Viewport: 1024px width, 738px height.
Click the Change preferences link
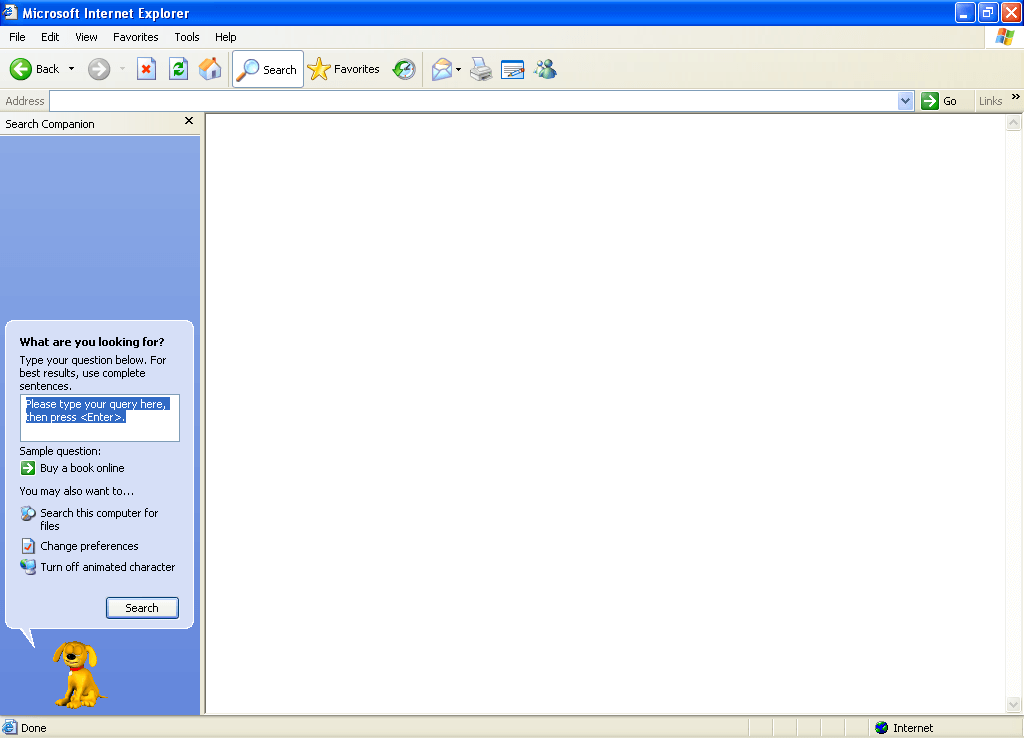coord(89,546)
